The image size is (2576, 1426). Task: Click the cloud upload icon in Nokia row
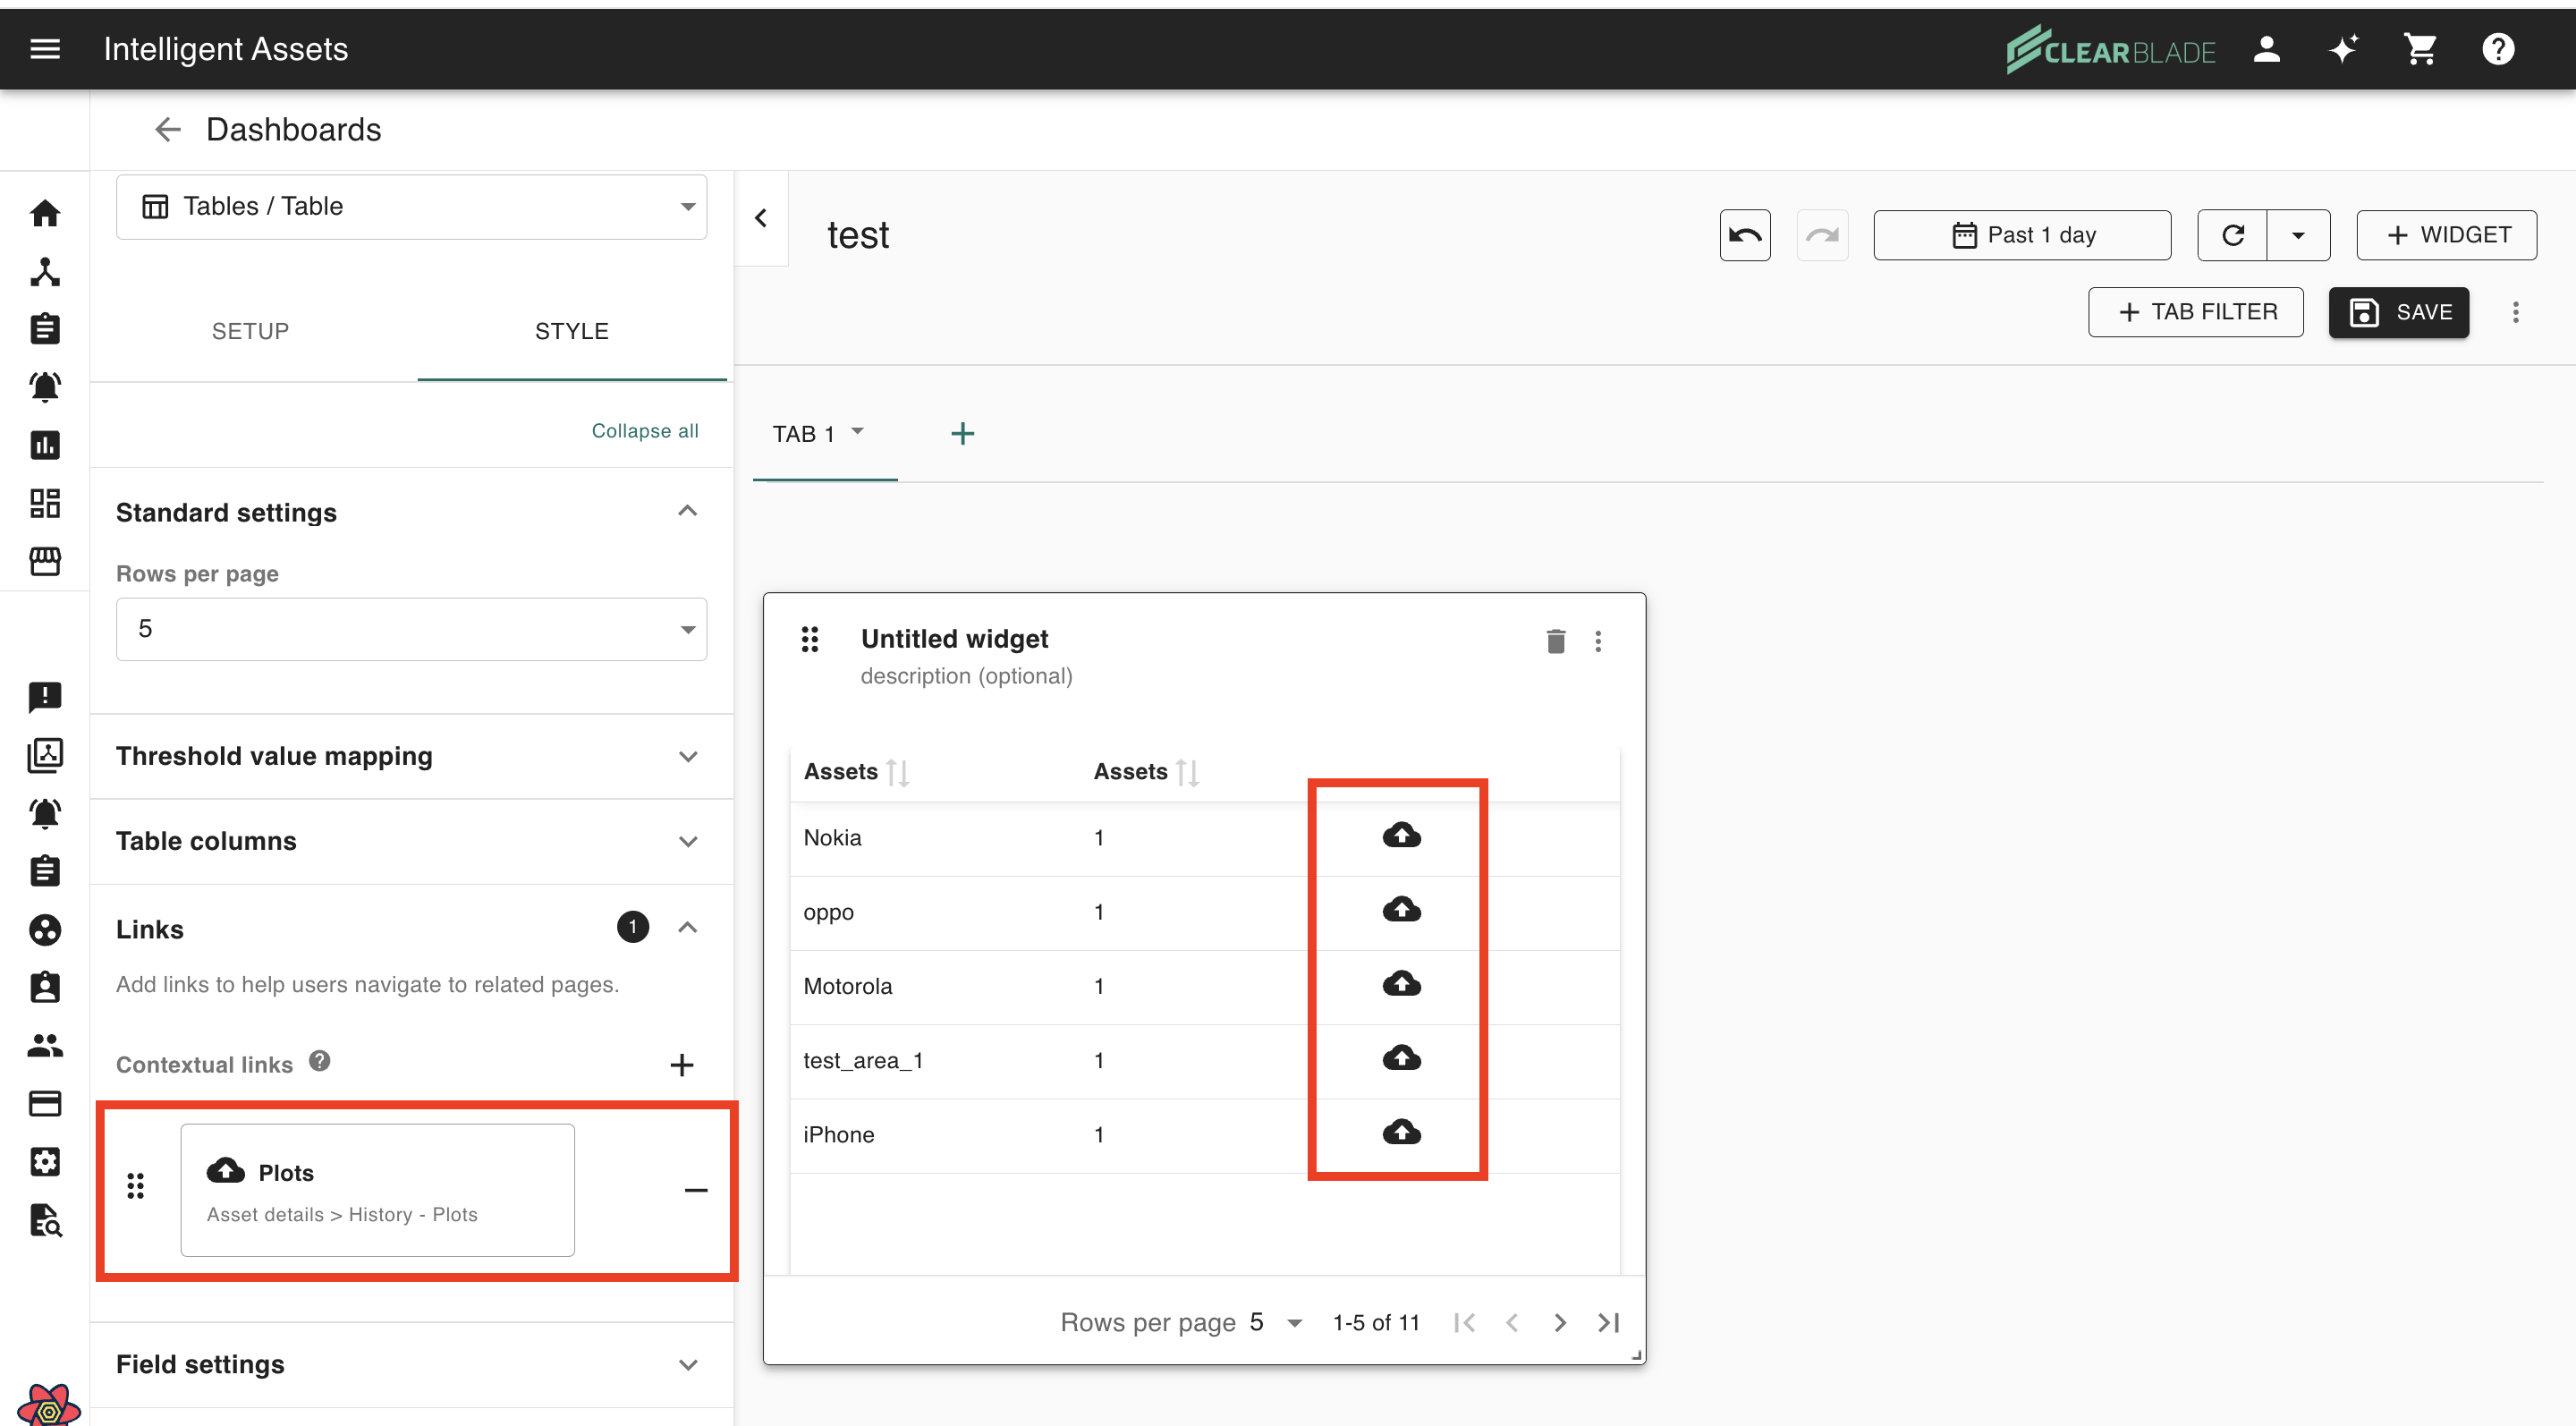point(1401,835)
